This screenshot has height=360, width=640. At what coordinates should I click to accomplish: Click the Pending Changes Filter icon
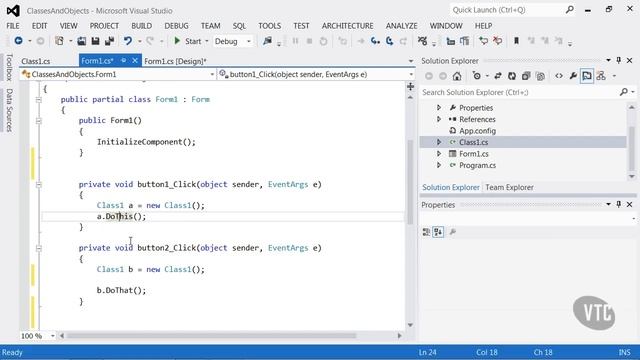[477, 76]
